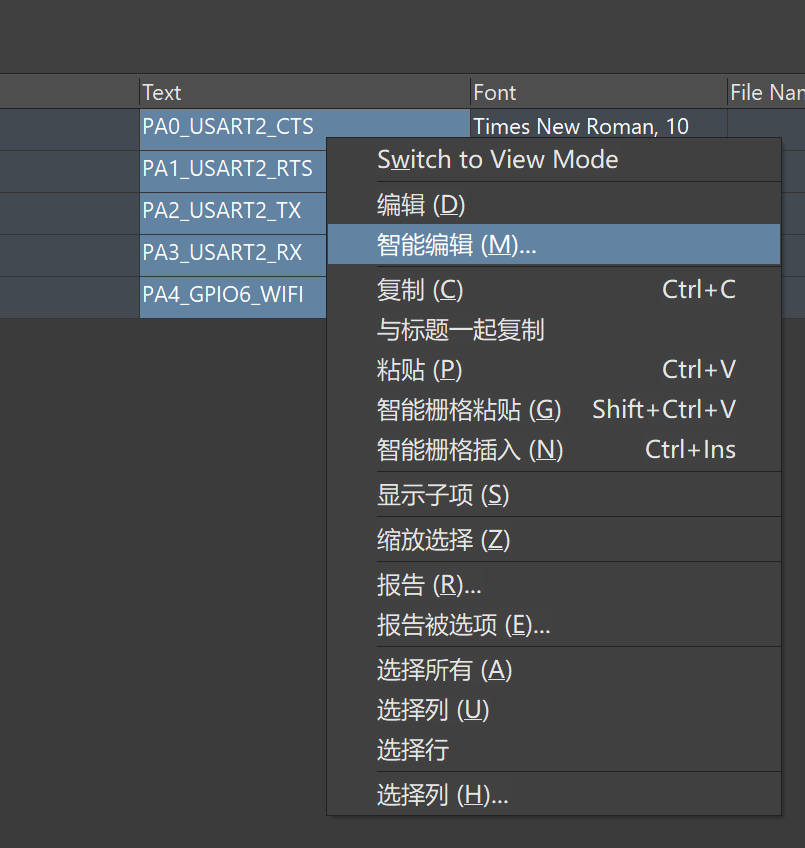Select 缩放选择 (Z) zoom selected

(x=443, y=540)
